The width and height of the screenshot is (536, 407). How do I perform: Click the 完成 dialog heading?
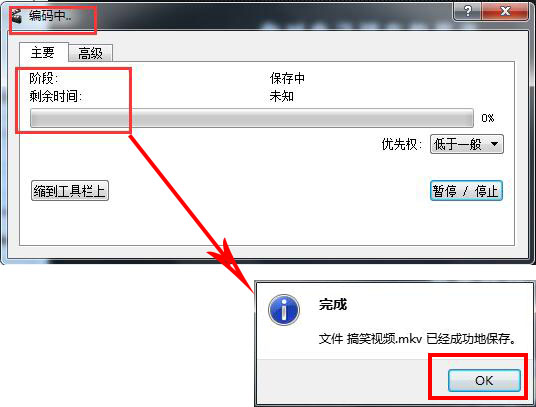(x=333, y=304)
